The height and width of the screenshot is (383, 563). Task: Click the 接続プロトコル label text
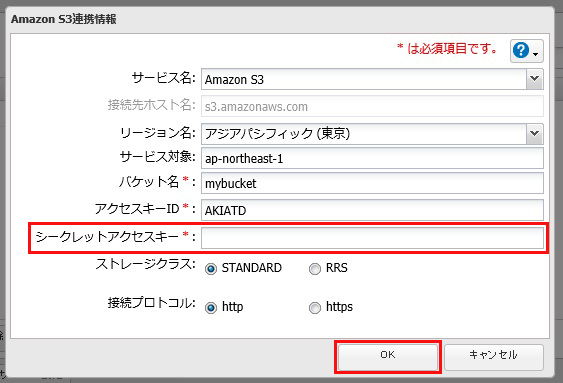(152, 303)
